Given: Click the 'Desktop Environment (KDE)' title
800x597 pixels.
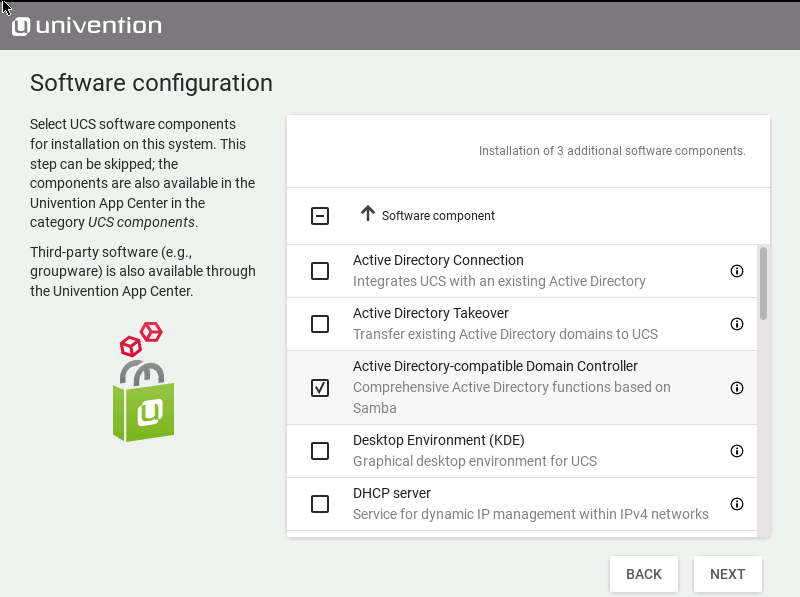Looking at the screenshot, I should 439,440.
